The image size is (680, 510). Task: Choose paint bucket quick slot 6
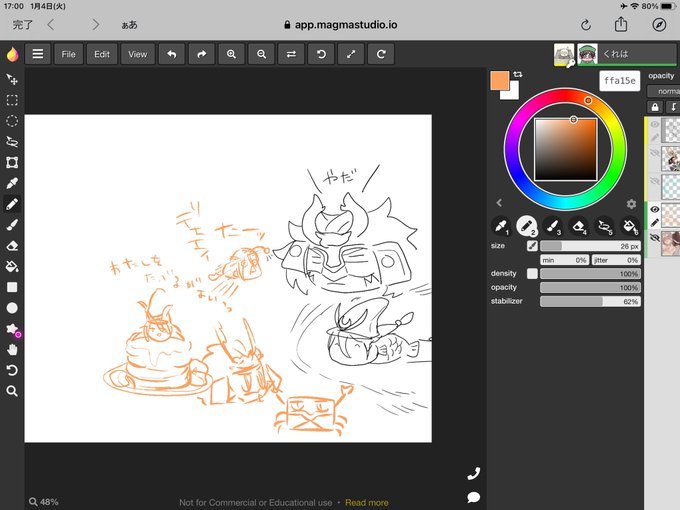pyautogui.click(x=630, y=226)
